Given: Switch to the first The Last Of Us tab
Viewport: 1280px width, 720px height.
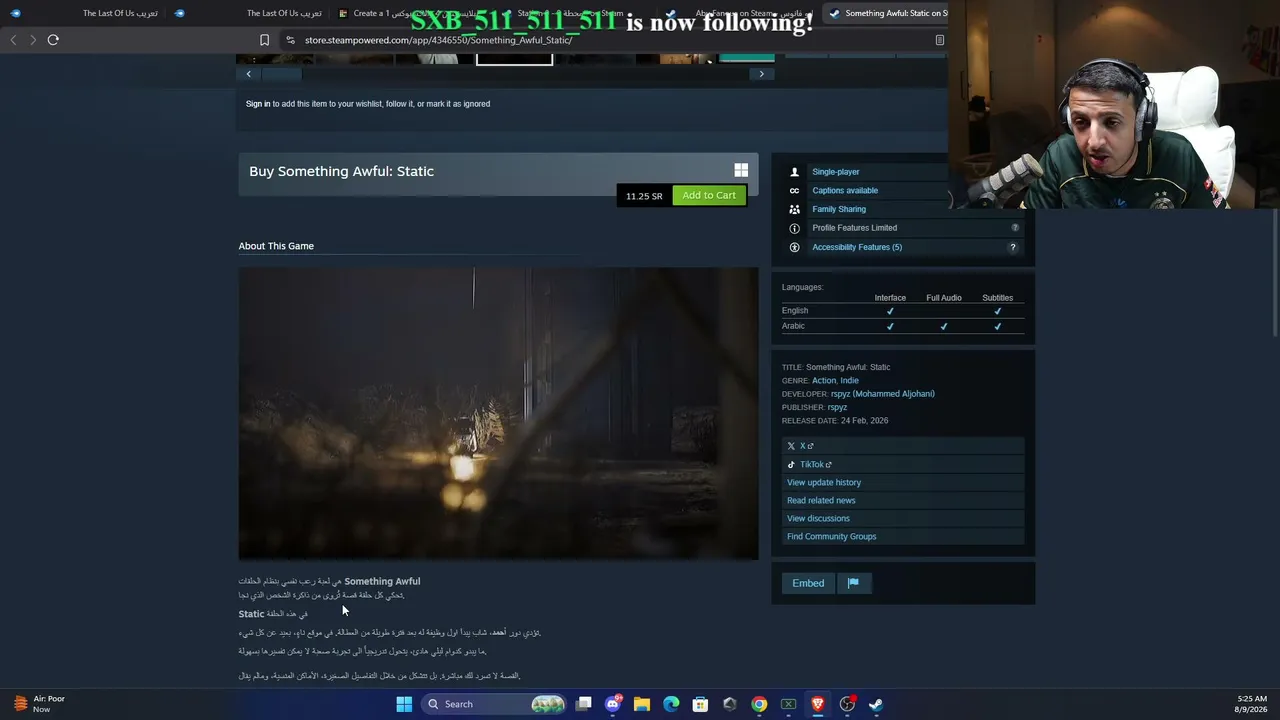Looking at the screenshot, I should pos(85,13).
